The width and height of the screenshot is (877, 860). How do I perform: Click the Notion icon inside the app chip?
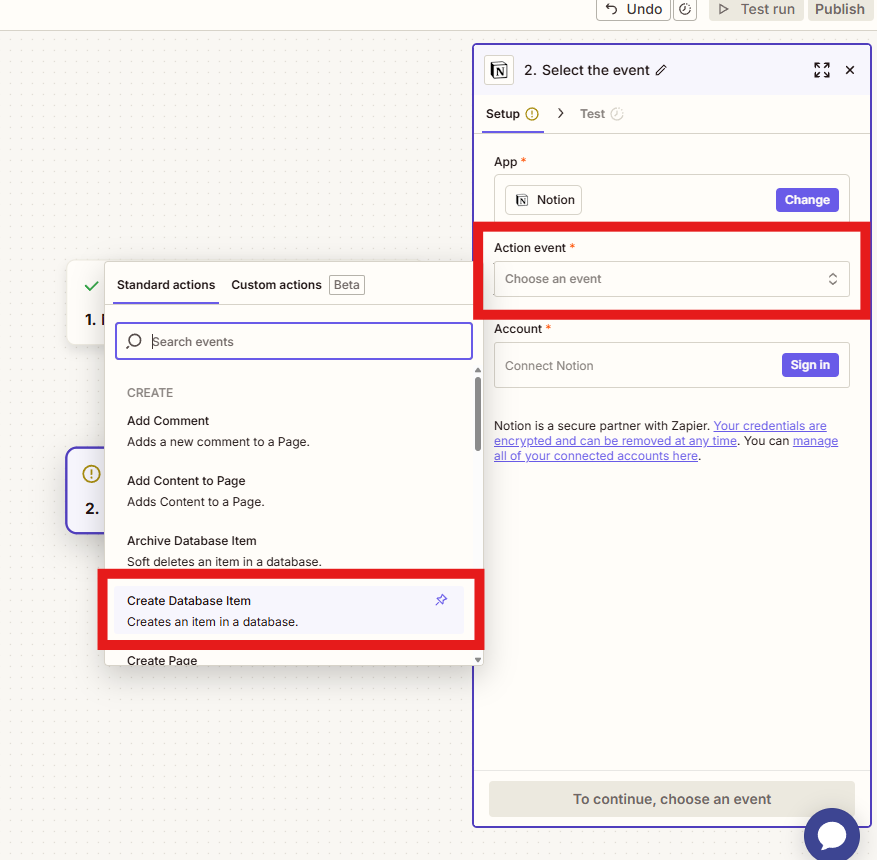pos(522,200)
